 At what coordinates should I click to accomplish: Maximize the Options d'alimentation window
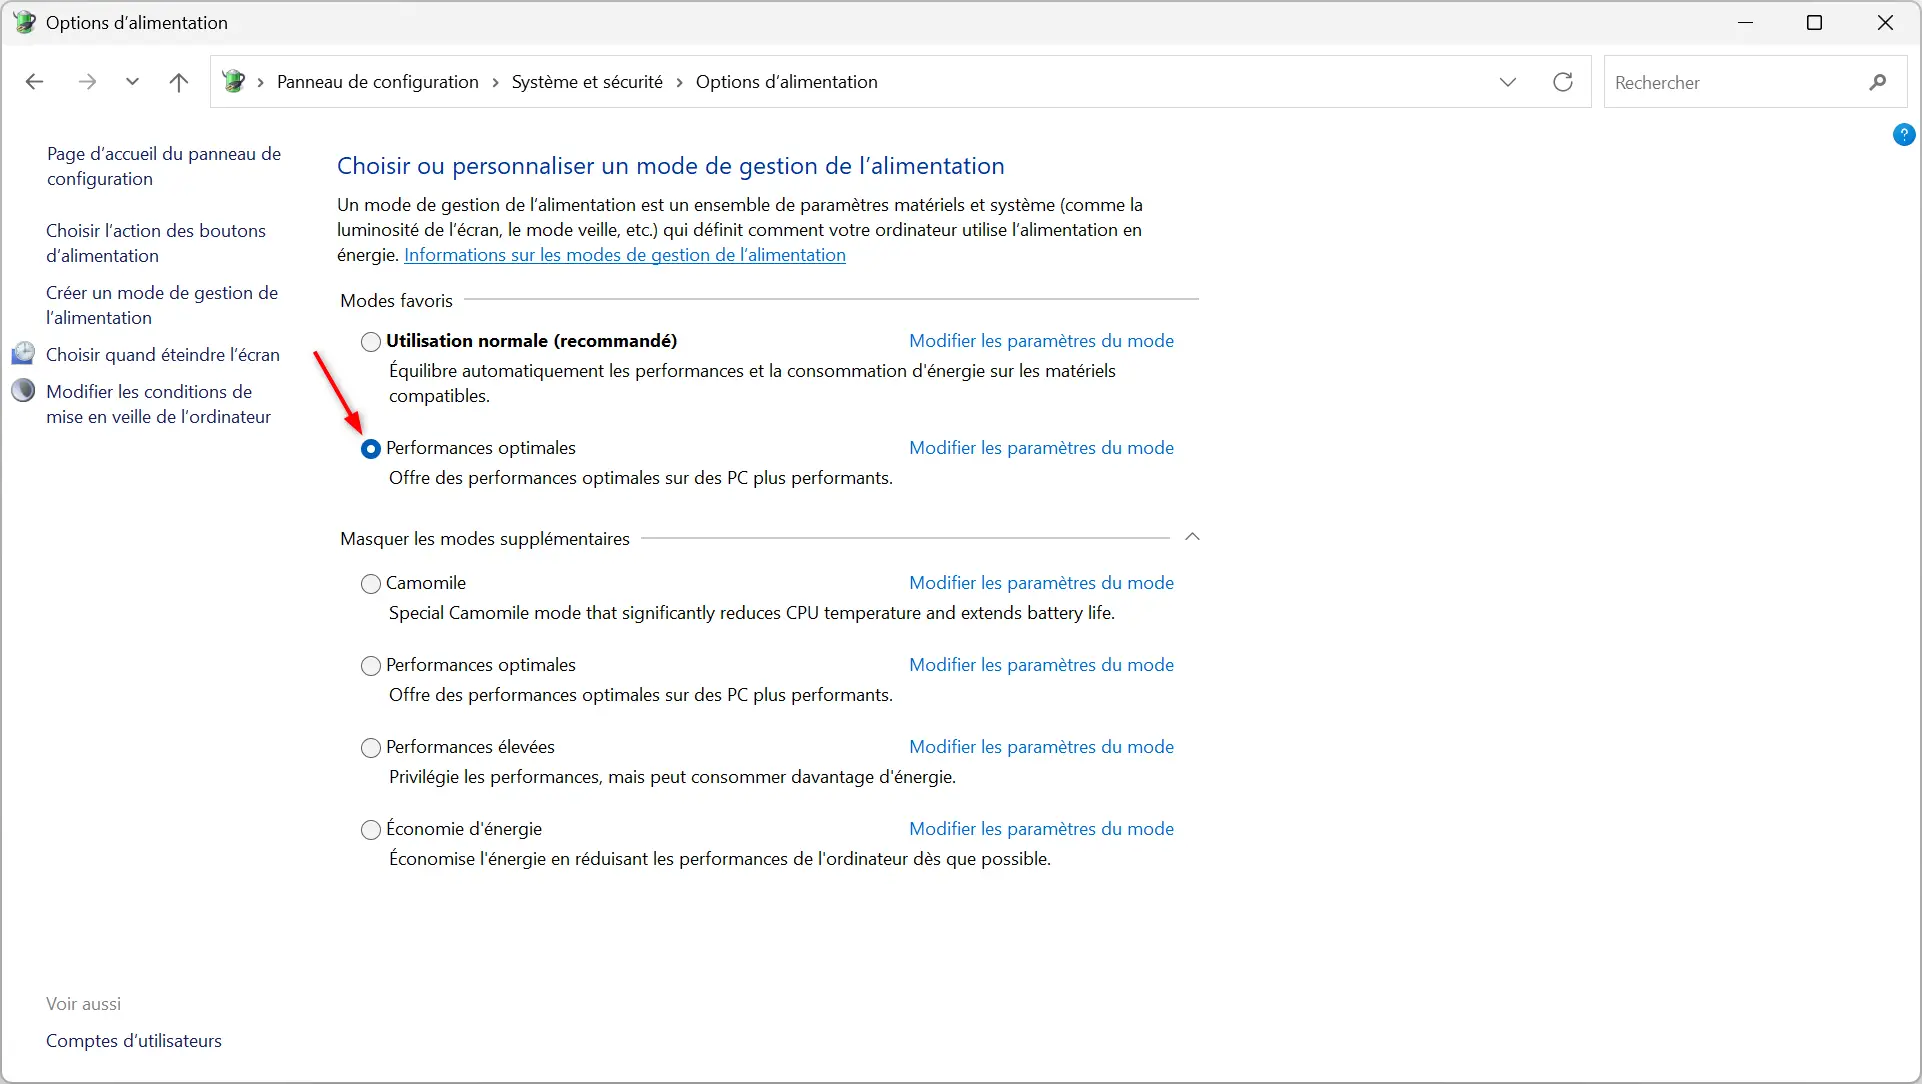[1815, 22]
